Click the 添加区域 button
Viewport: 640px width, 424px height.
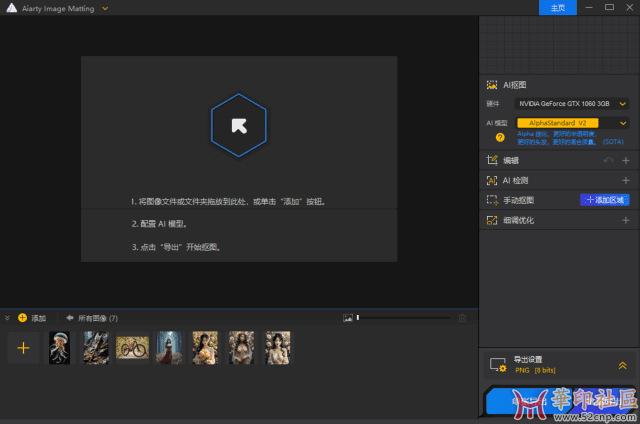pyautogui.click(x=604, y=200)
